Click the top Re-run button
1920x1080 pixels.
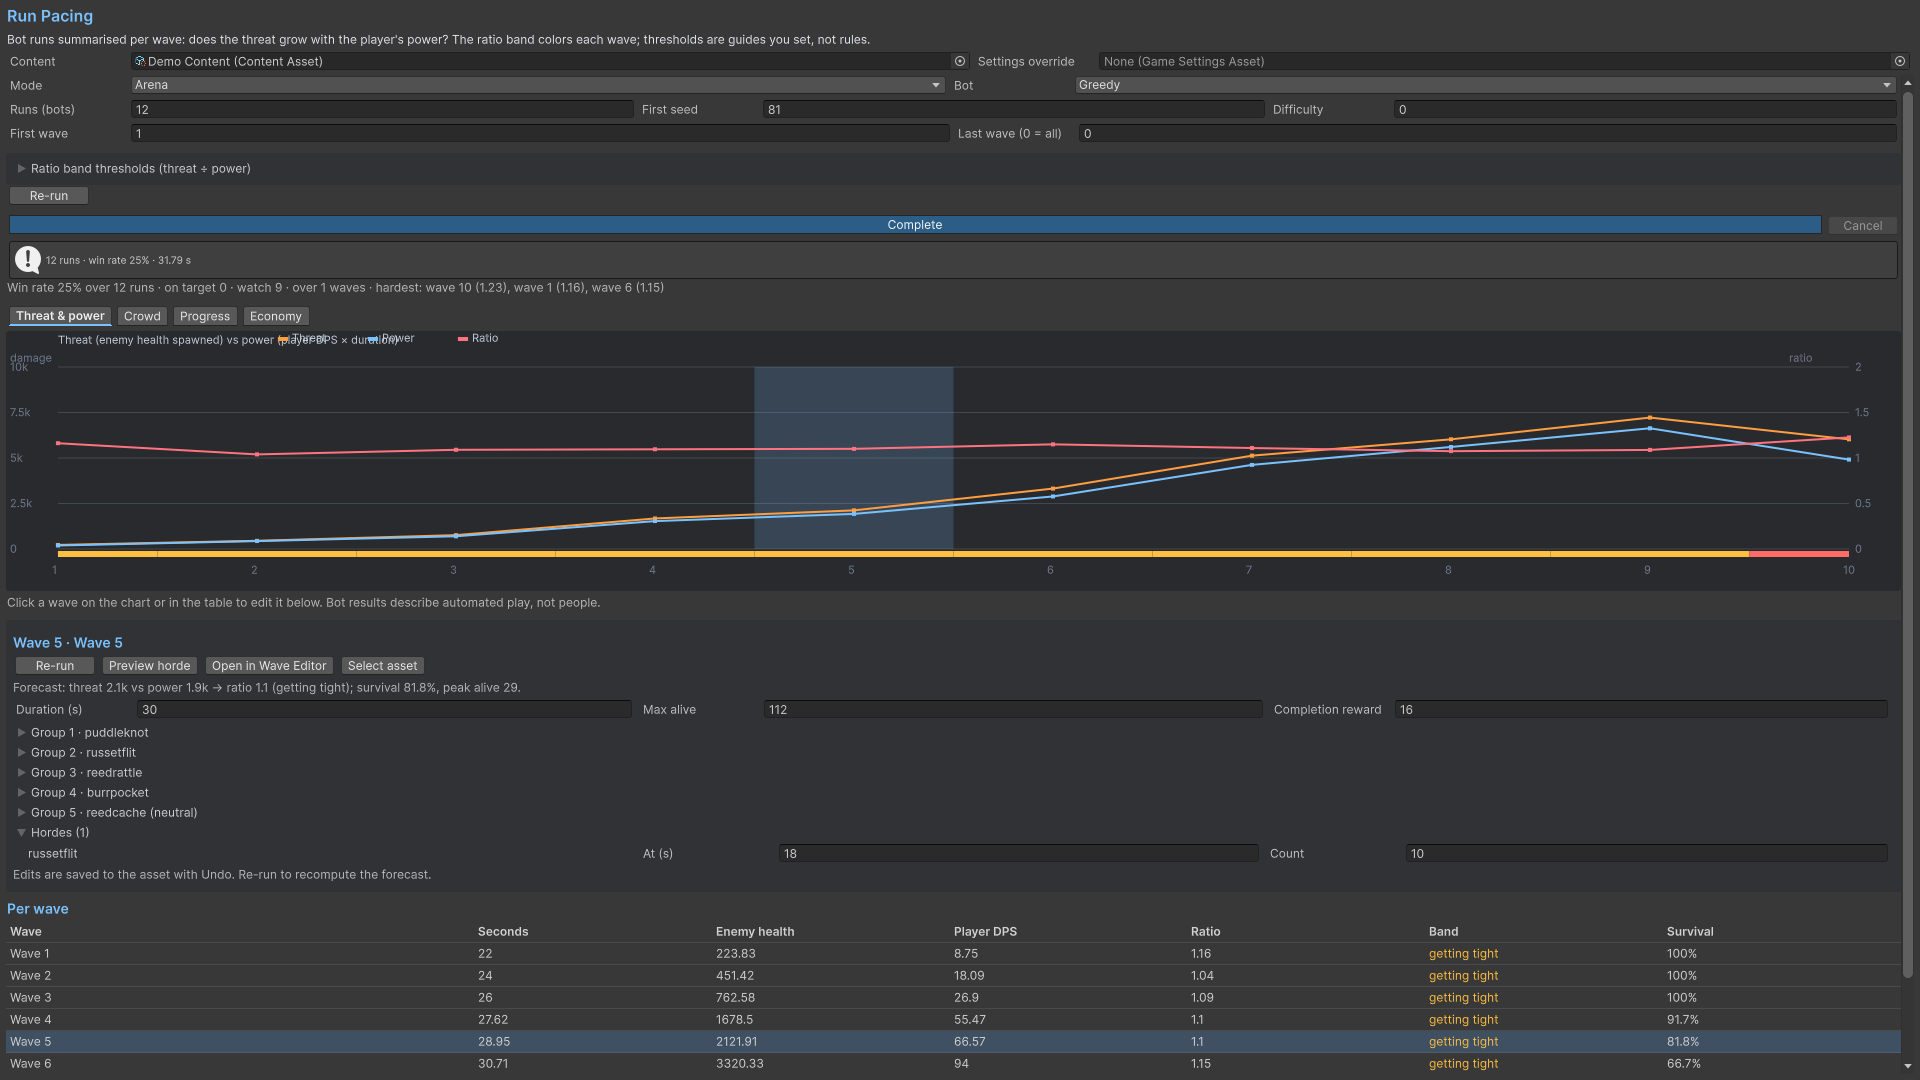coord(49,196)
